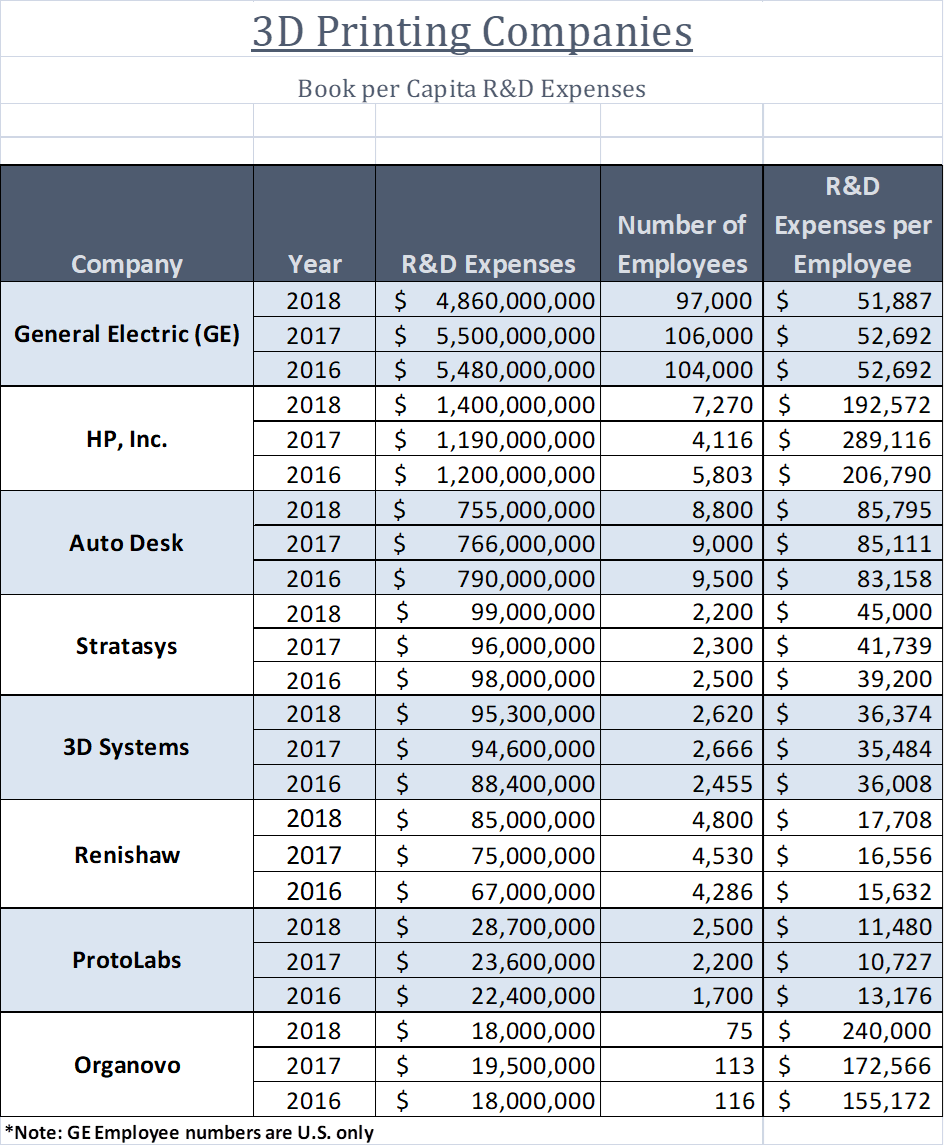This screenshot has width=944, height=1146.
Task: Select the "R&D Expenses per Employee" header
Action: 853,225
